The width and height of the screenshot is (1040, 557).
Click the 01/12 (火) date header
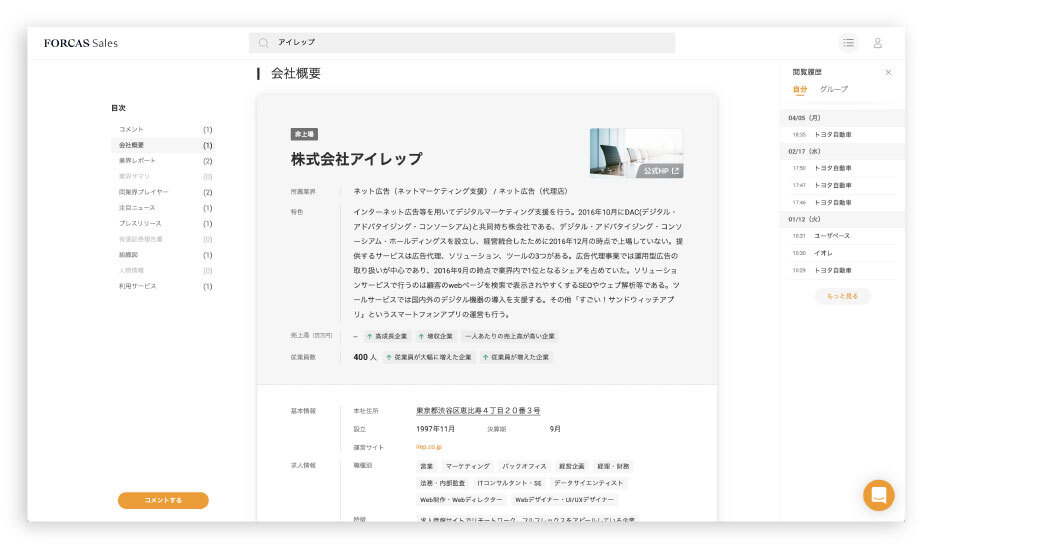pyautogui.click(x=842, y=219)
